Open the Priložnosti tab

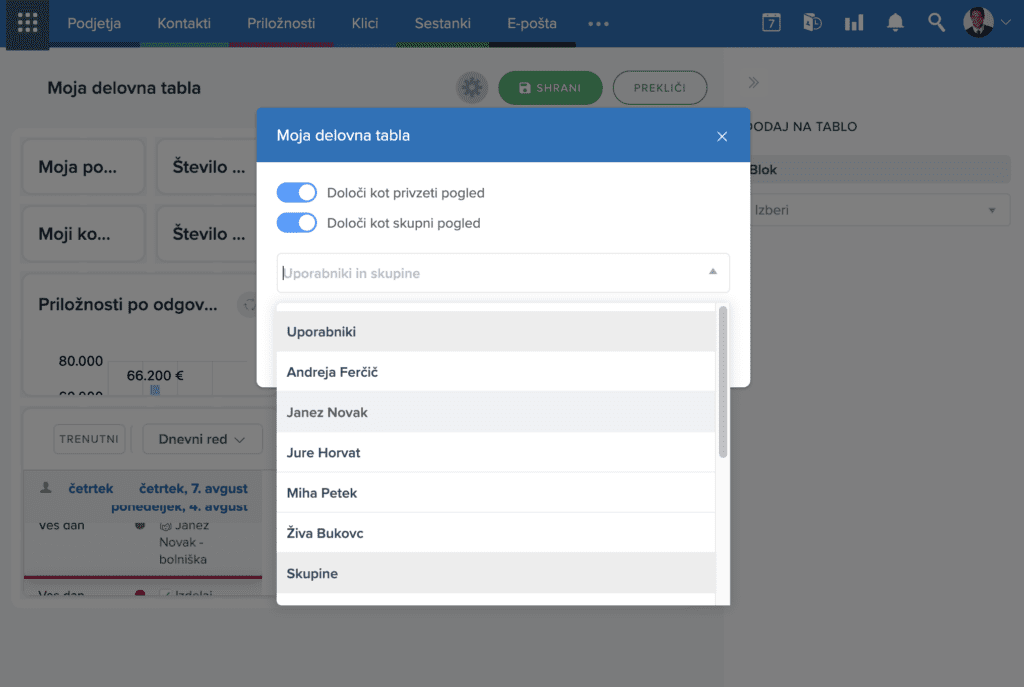[281, 23]
